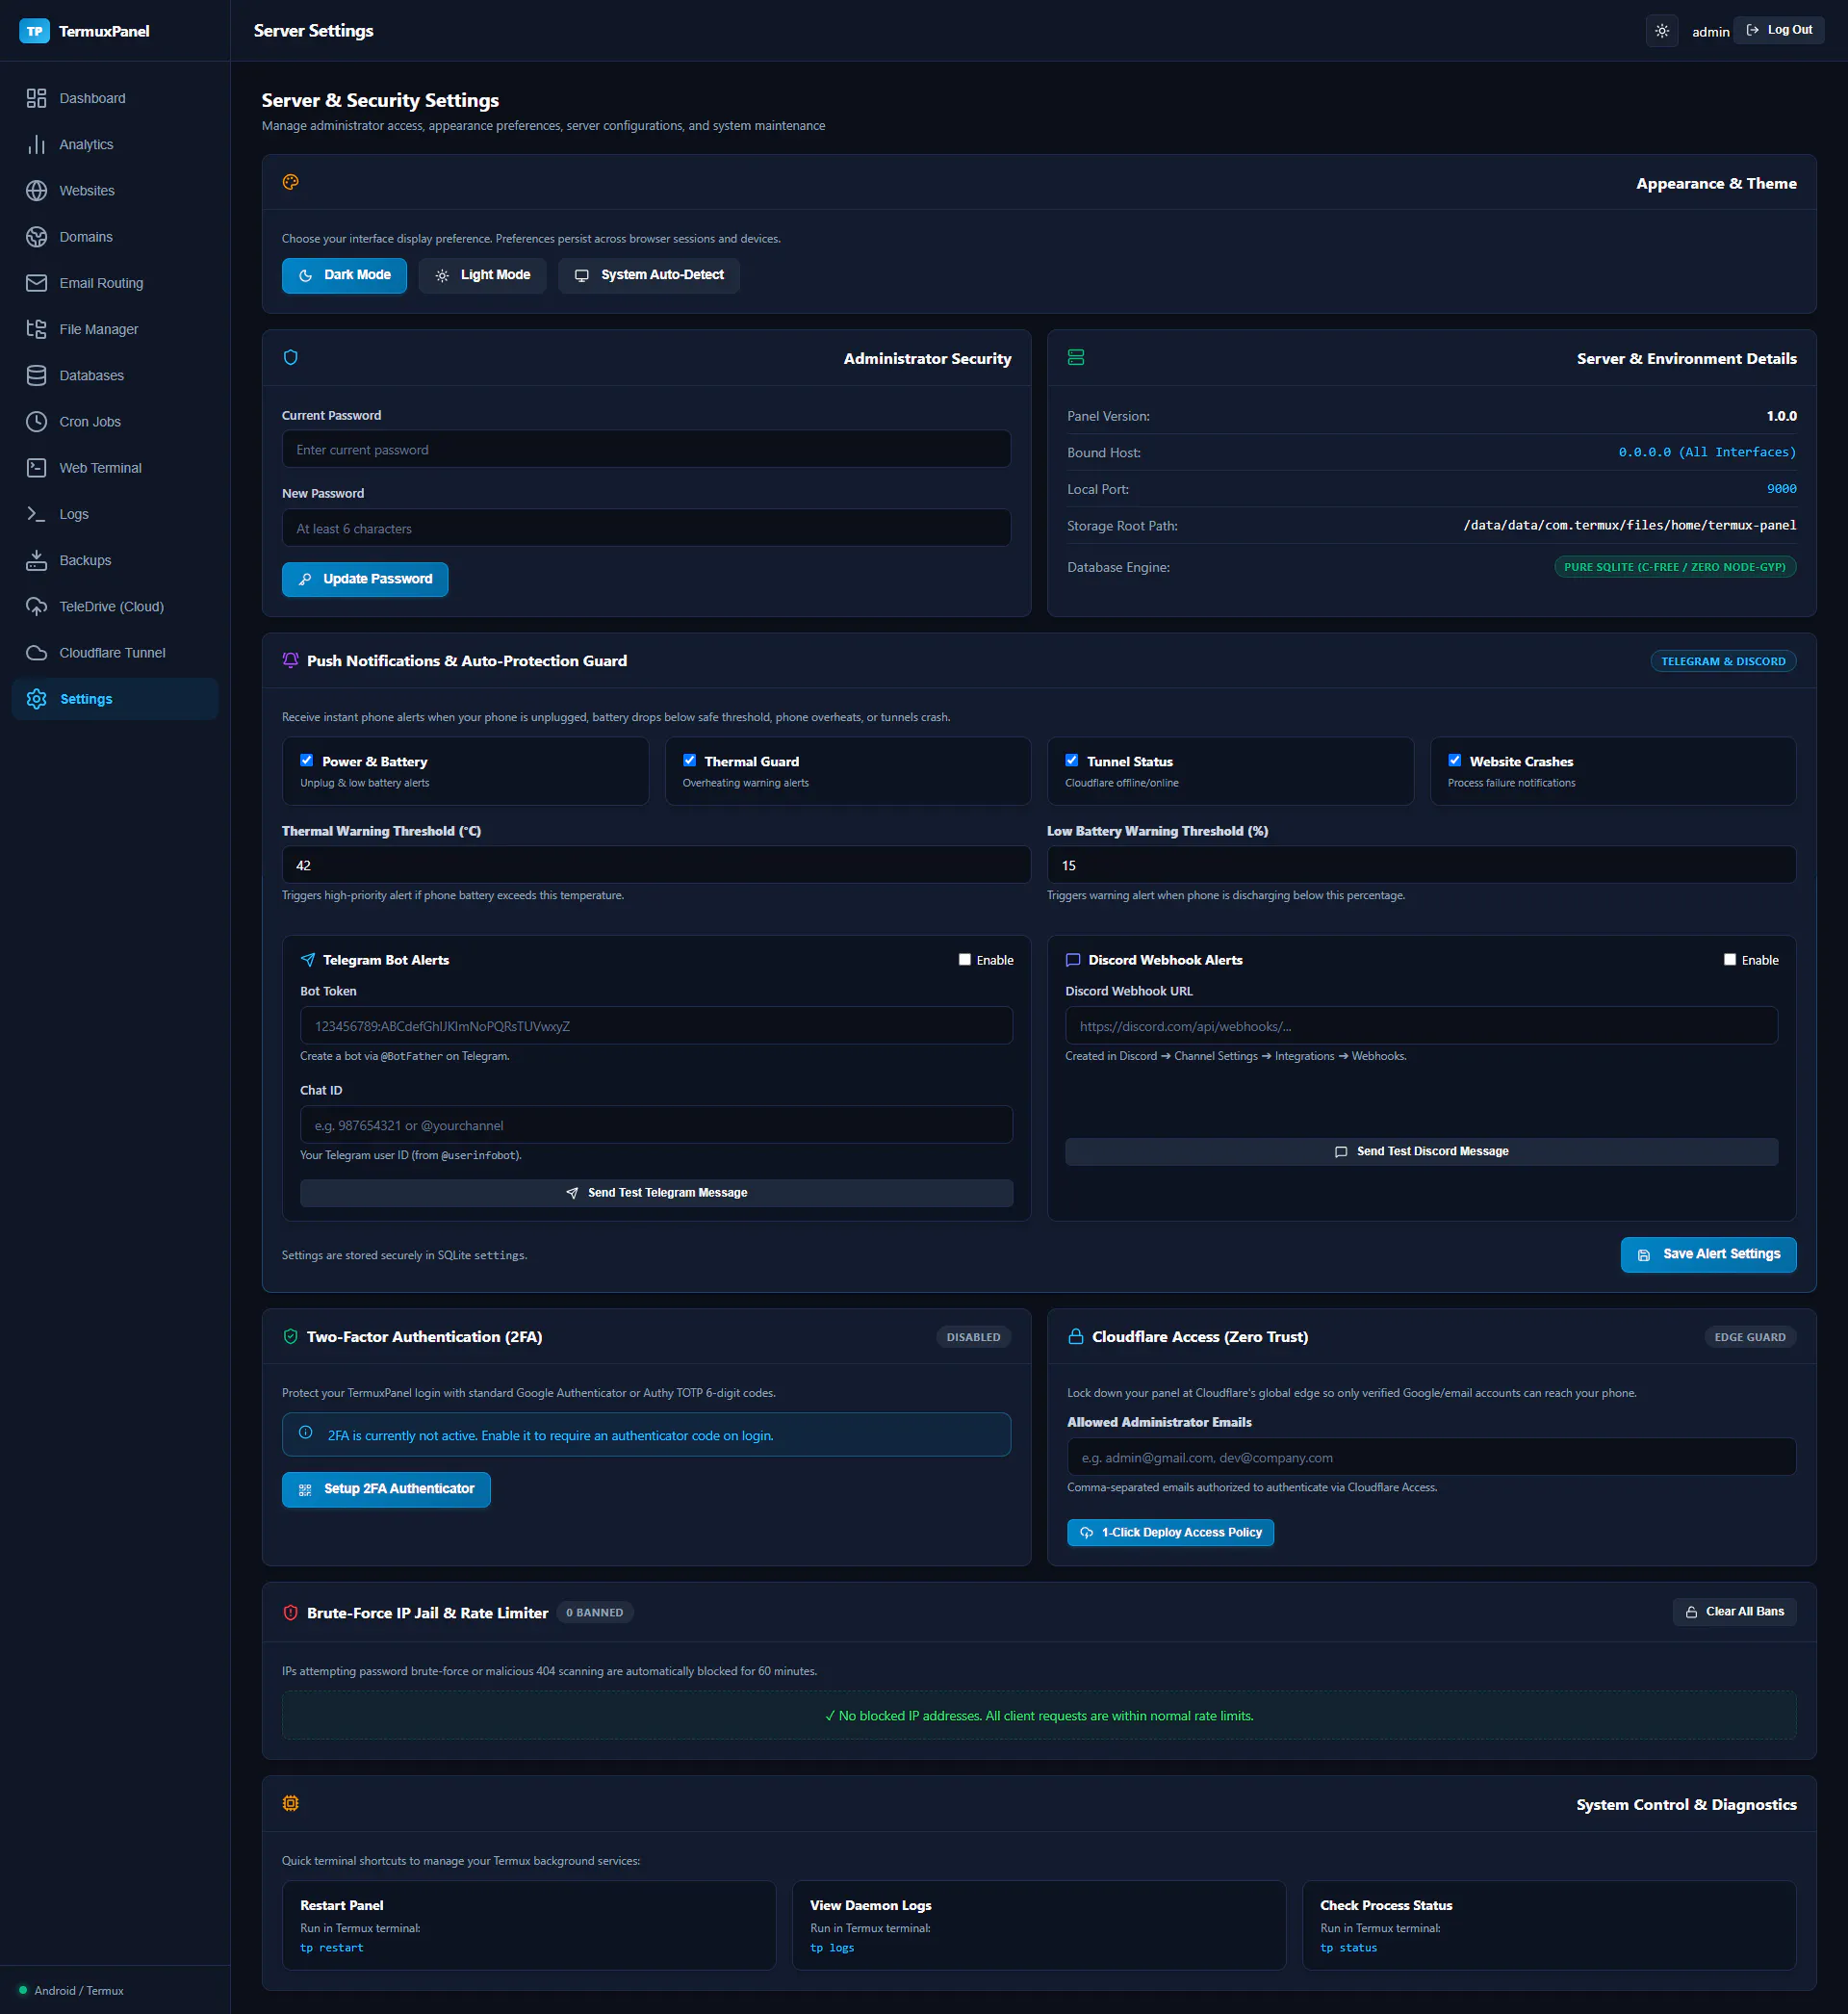Open Dashboard from the sidebar
The width and height of the screenshot is (1848, 2014).
pos(115,98)
